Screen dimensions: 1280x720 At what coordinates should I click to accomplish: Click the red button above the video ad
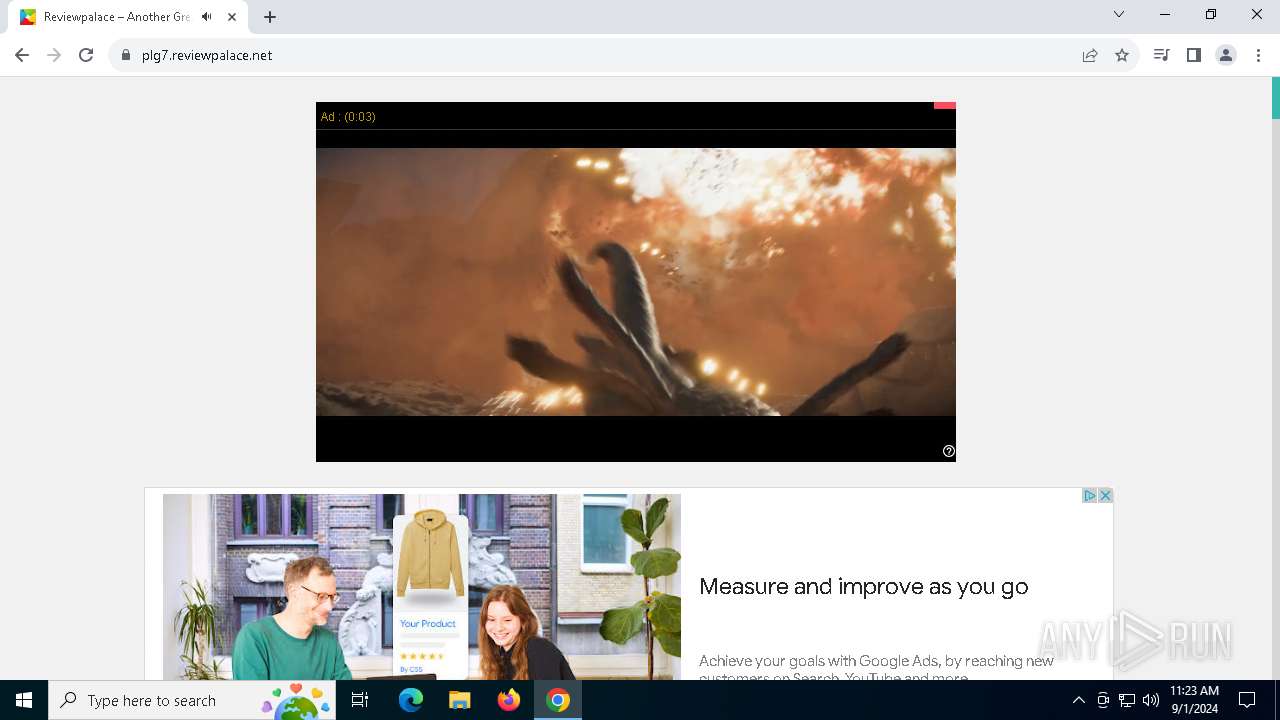tap(945, 105)
